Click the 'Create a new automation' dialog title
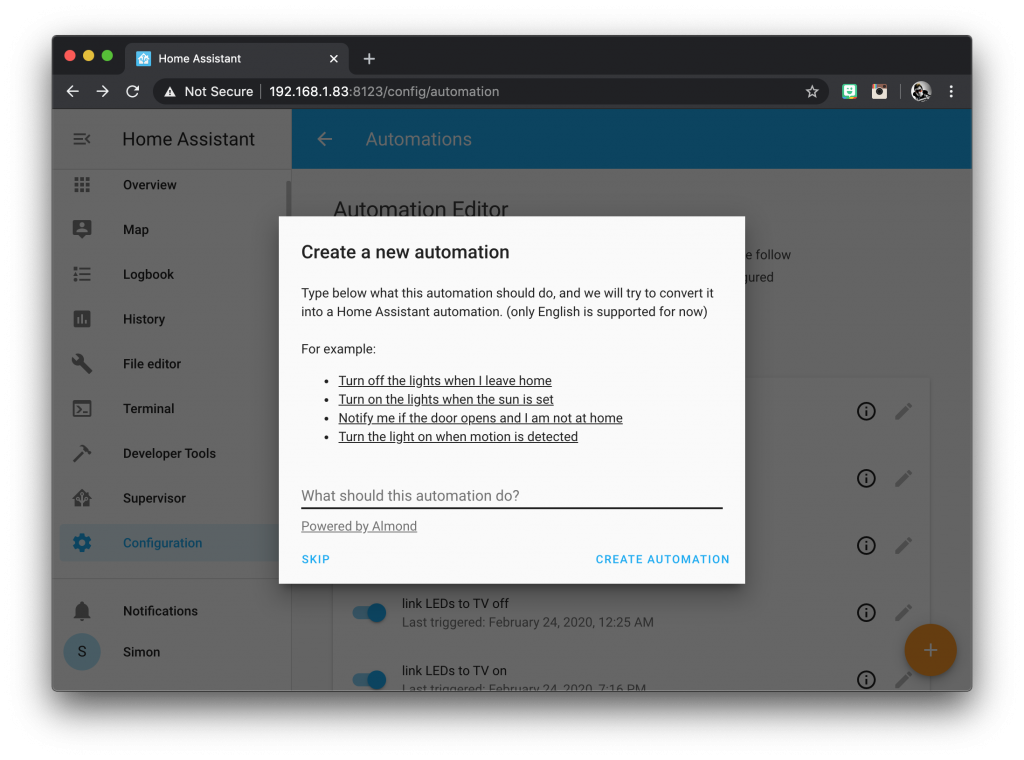This screenshot has height=760, width=1024. [405, 252]
